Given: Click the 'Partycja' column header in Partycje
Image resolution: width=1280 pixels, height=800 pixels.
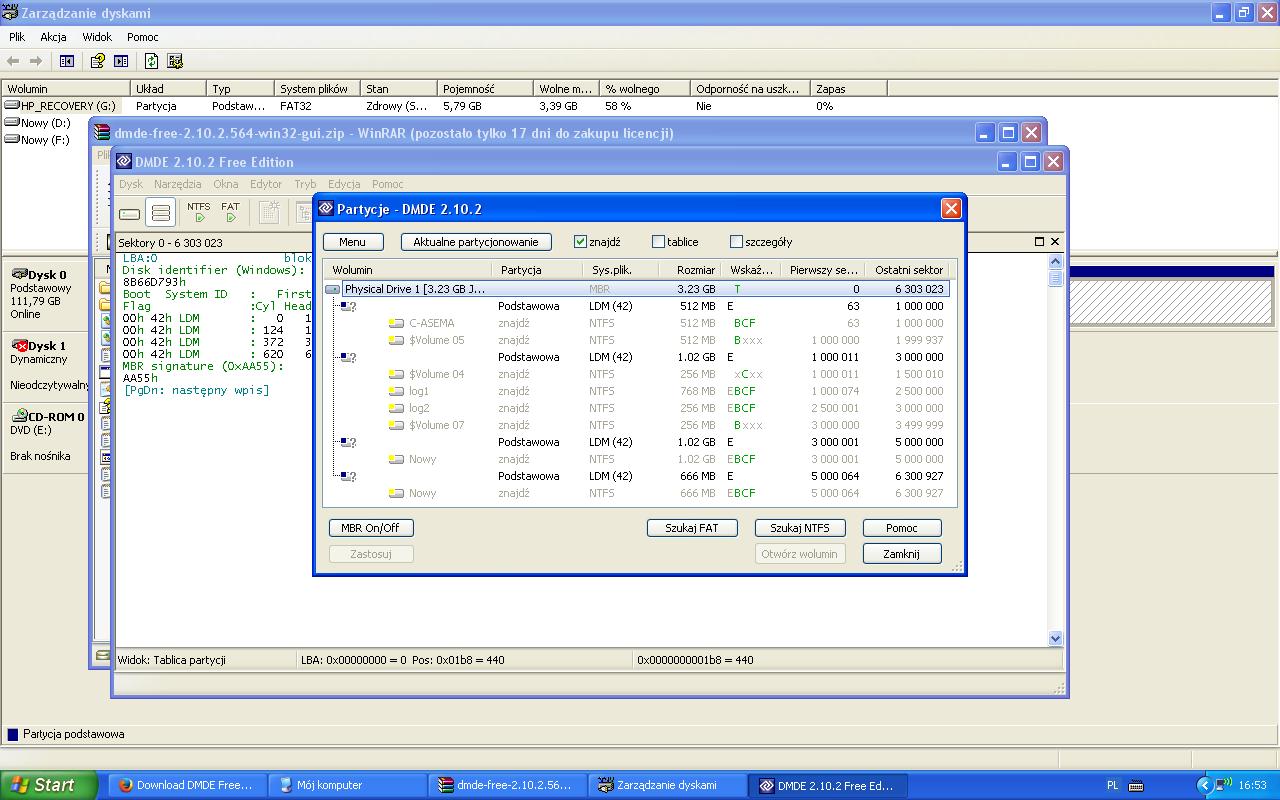Looking at the screenshot, I should click(537, 270).
